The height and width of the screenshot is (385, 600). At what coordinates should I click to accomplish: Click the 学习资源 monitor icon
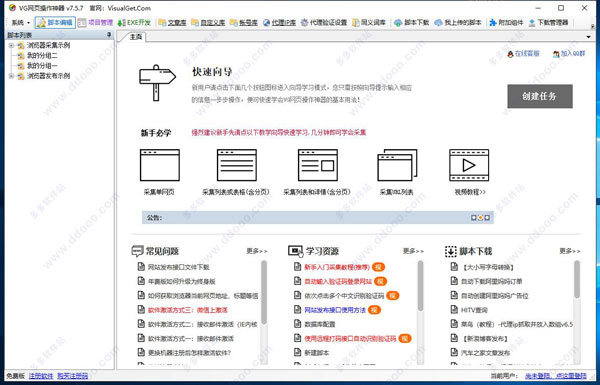(295, 251)
